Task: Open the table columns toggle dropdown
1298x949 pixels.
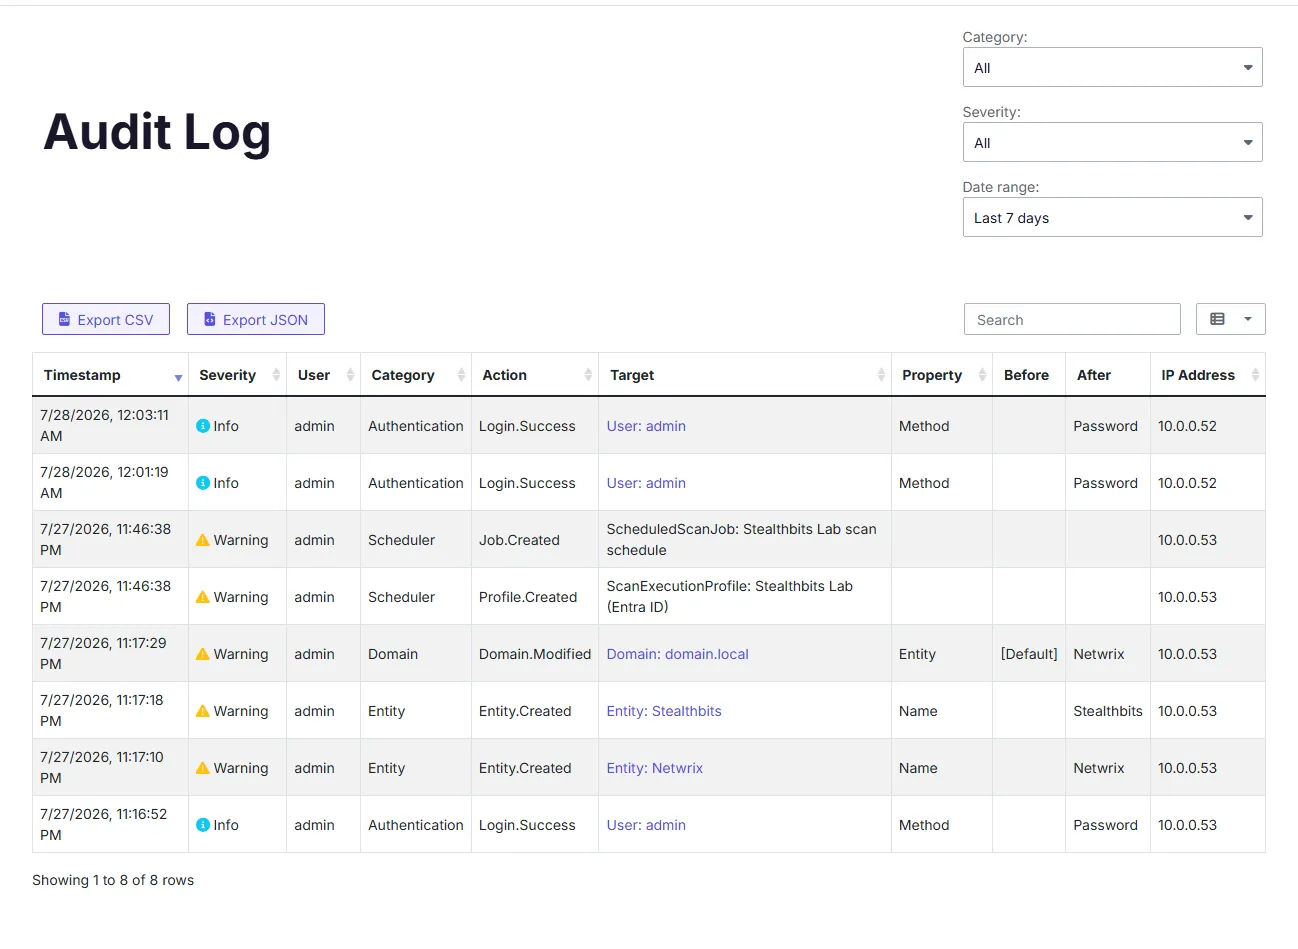Action: pyautogui.click(x=1230, y=319)
